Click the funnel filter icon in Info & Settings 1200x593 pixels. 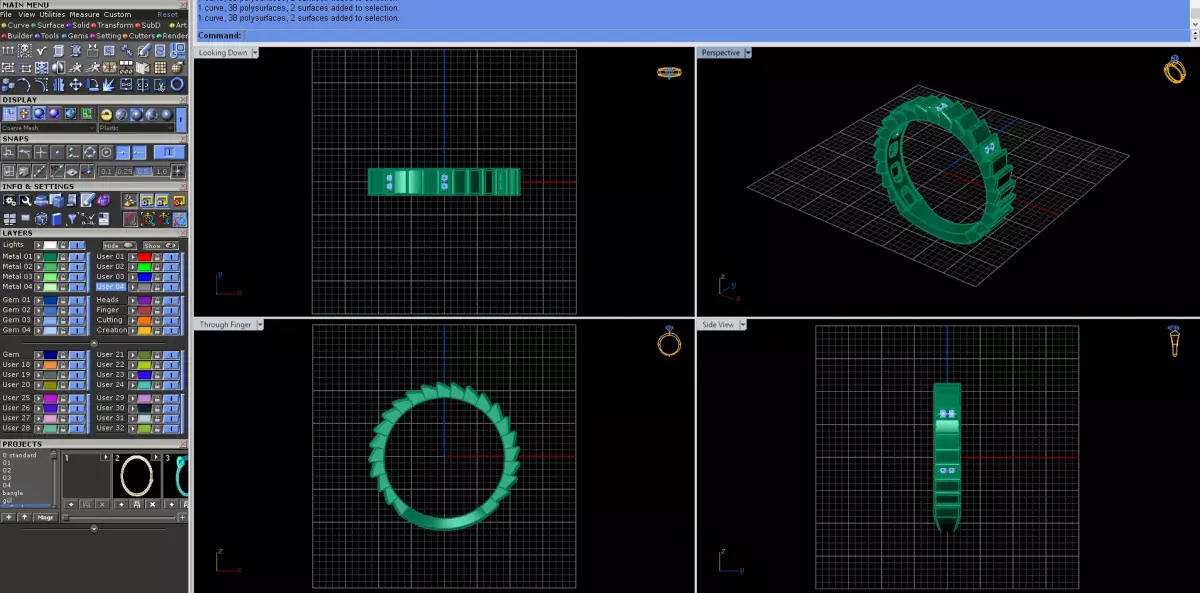point(72,218)
